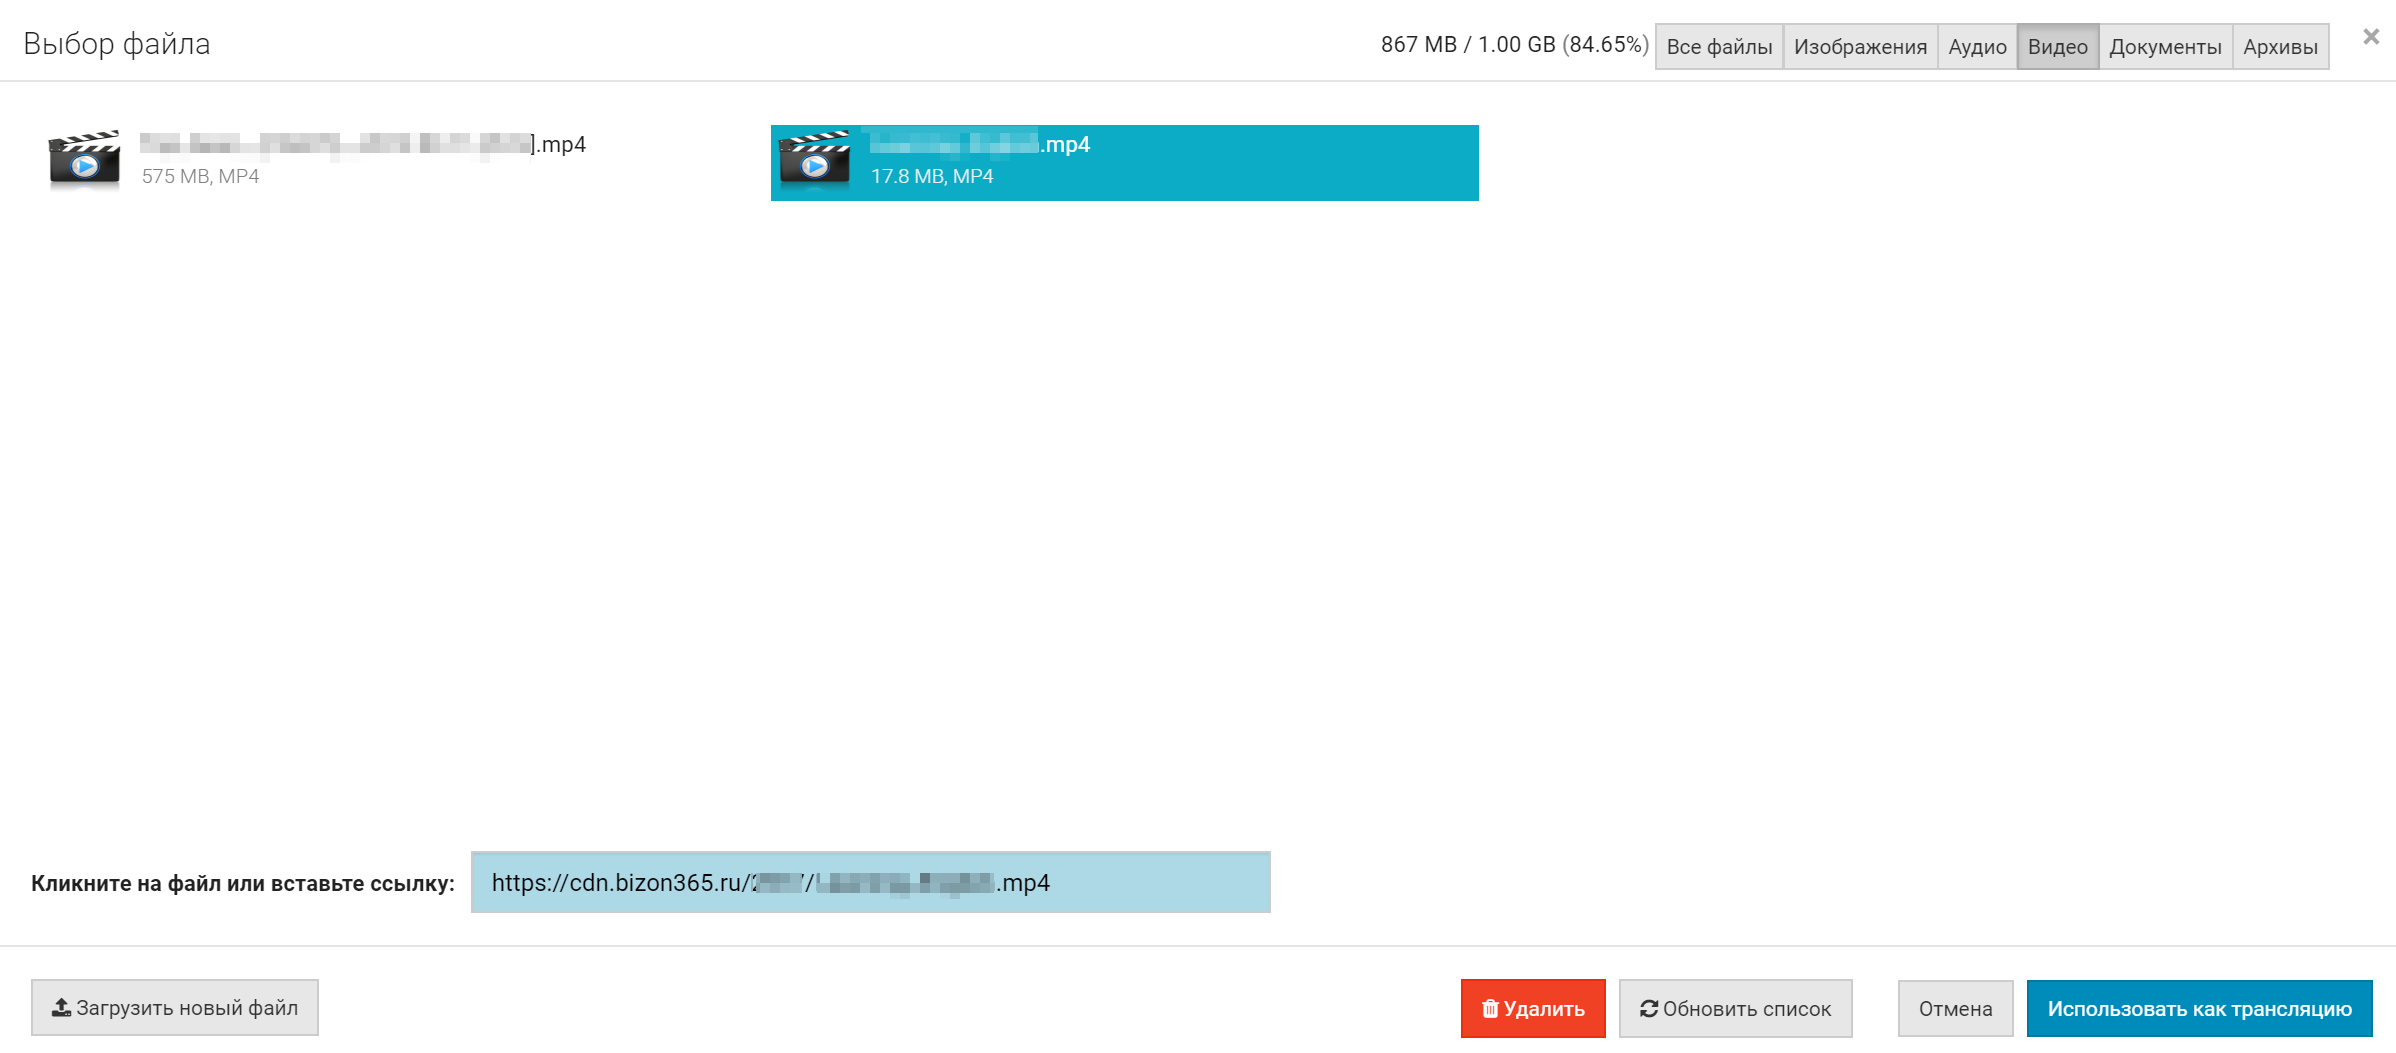Switch to the Документы tab
The height and width of the screenshot is (1053, 2396).
click(x=2165, y=47)
